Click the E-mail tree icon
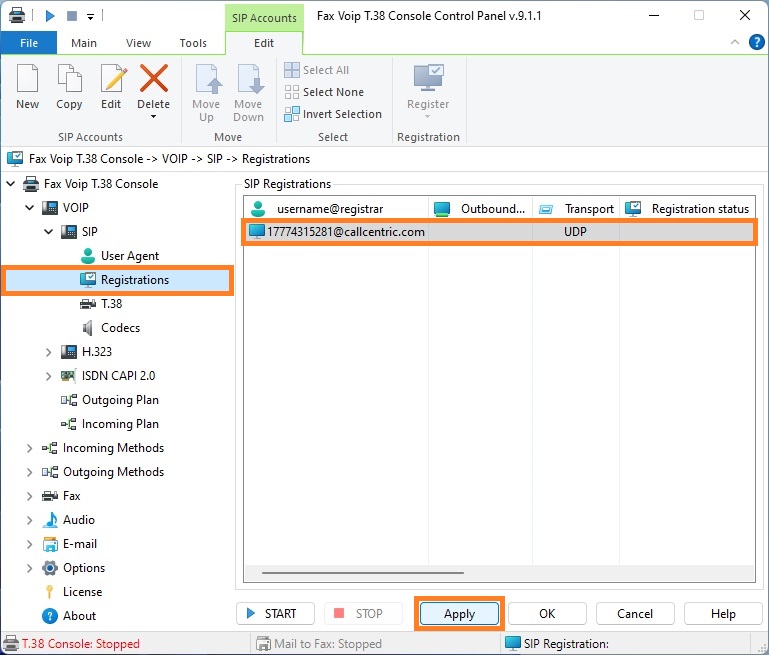This screenshot has height=655, width=769. pos(50,544)
